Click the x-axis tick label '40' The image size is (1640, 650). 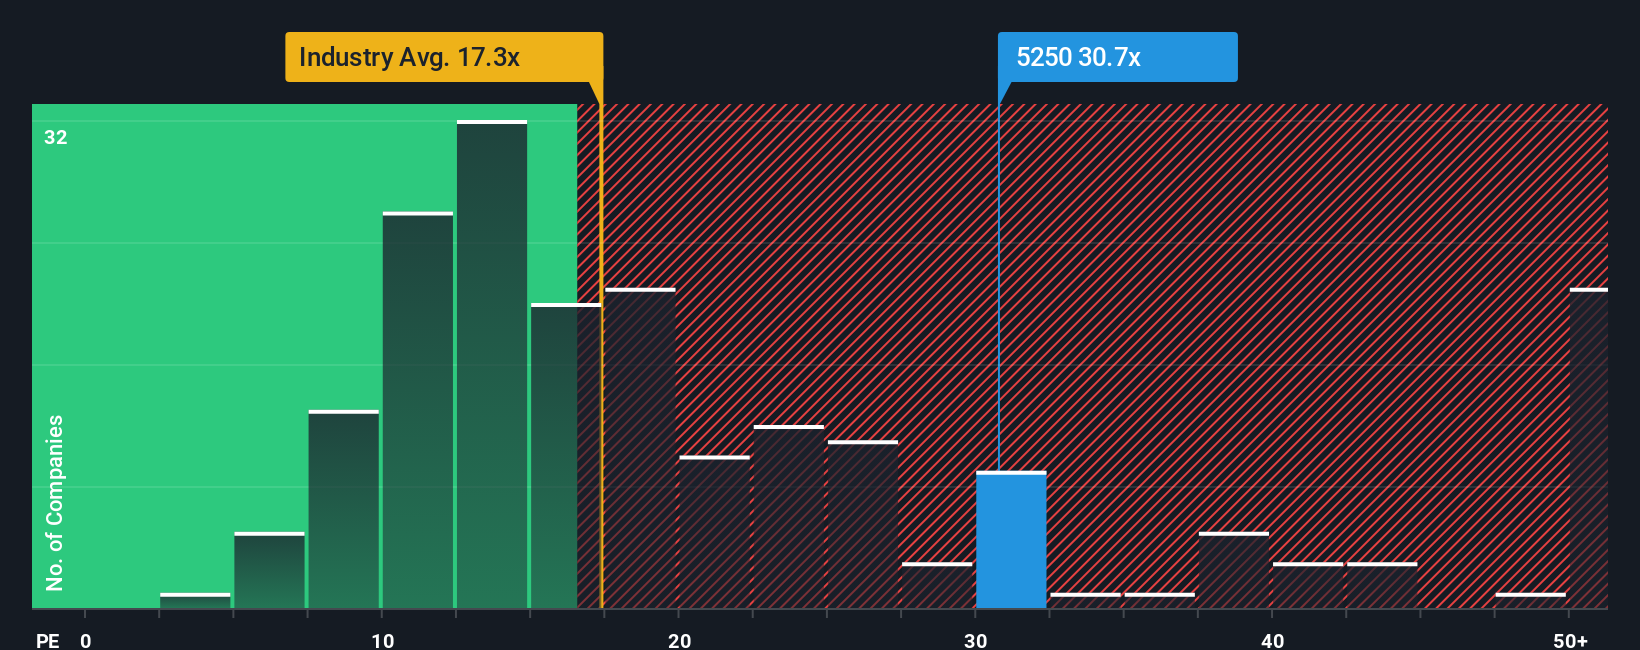click(x=1273, y=640)
